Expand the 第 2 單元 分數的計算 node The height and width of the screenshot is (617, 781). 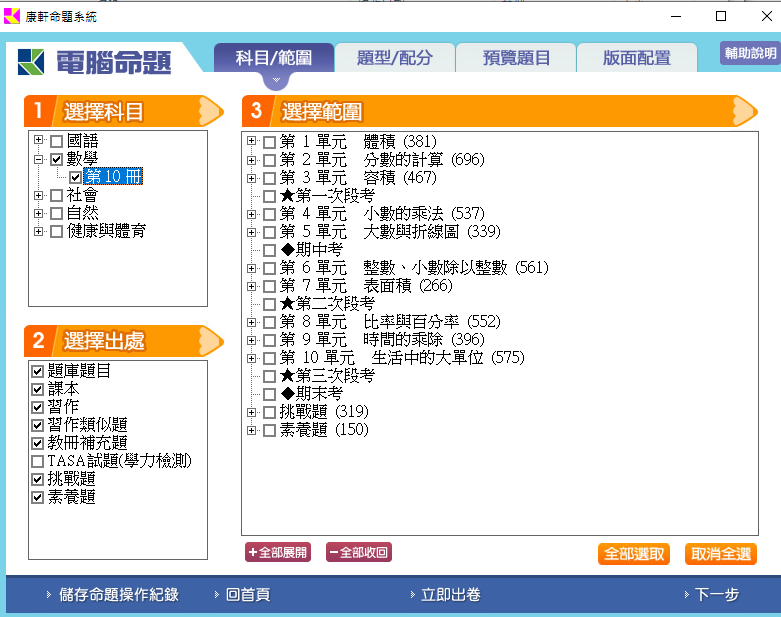[252, 160]
